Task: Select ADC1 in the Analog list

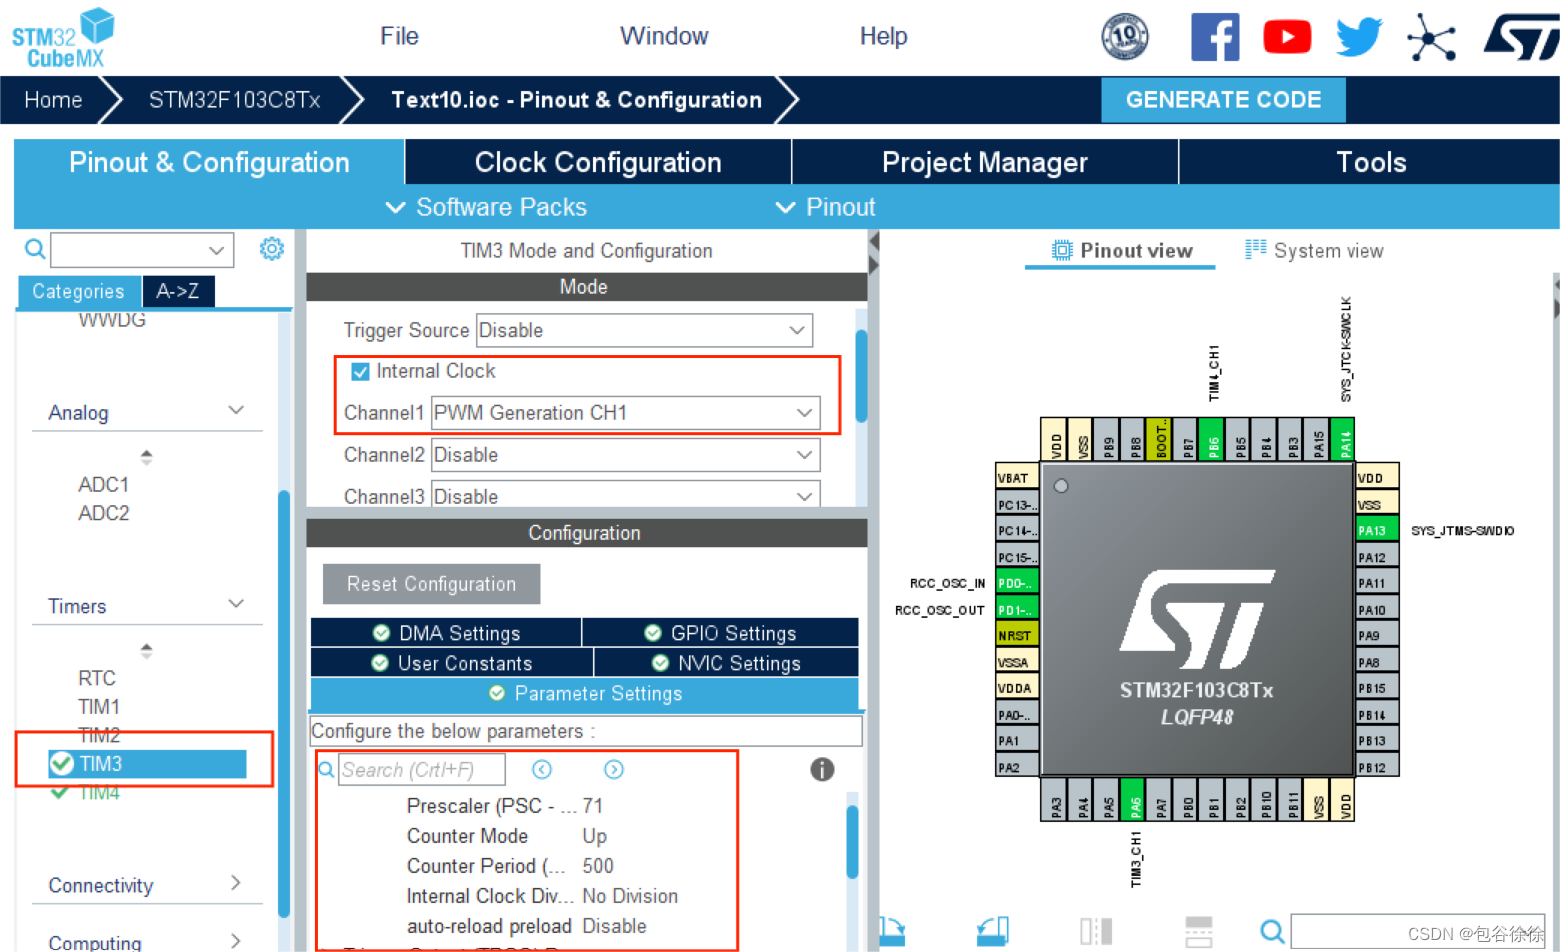Action: coord(104,484)
